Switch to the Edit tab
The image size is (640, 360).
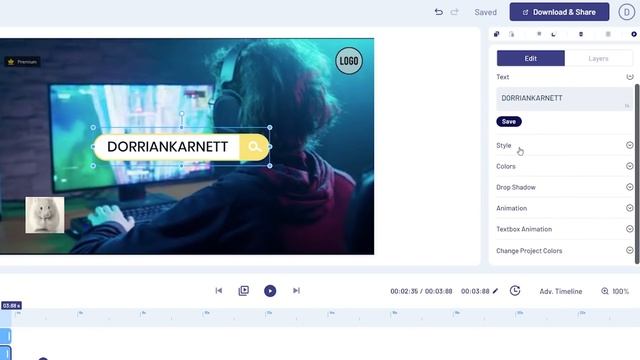coord(531,58)
